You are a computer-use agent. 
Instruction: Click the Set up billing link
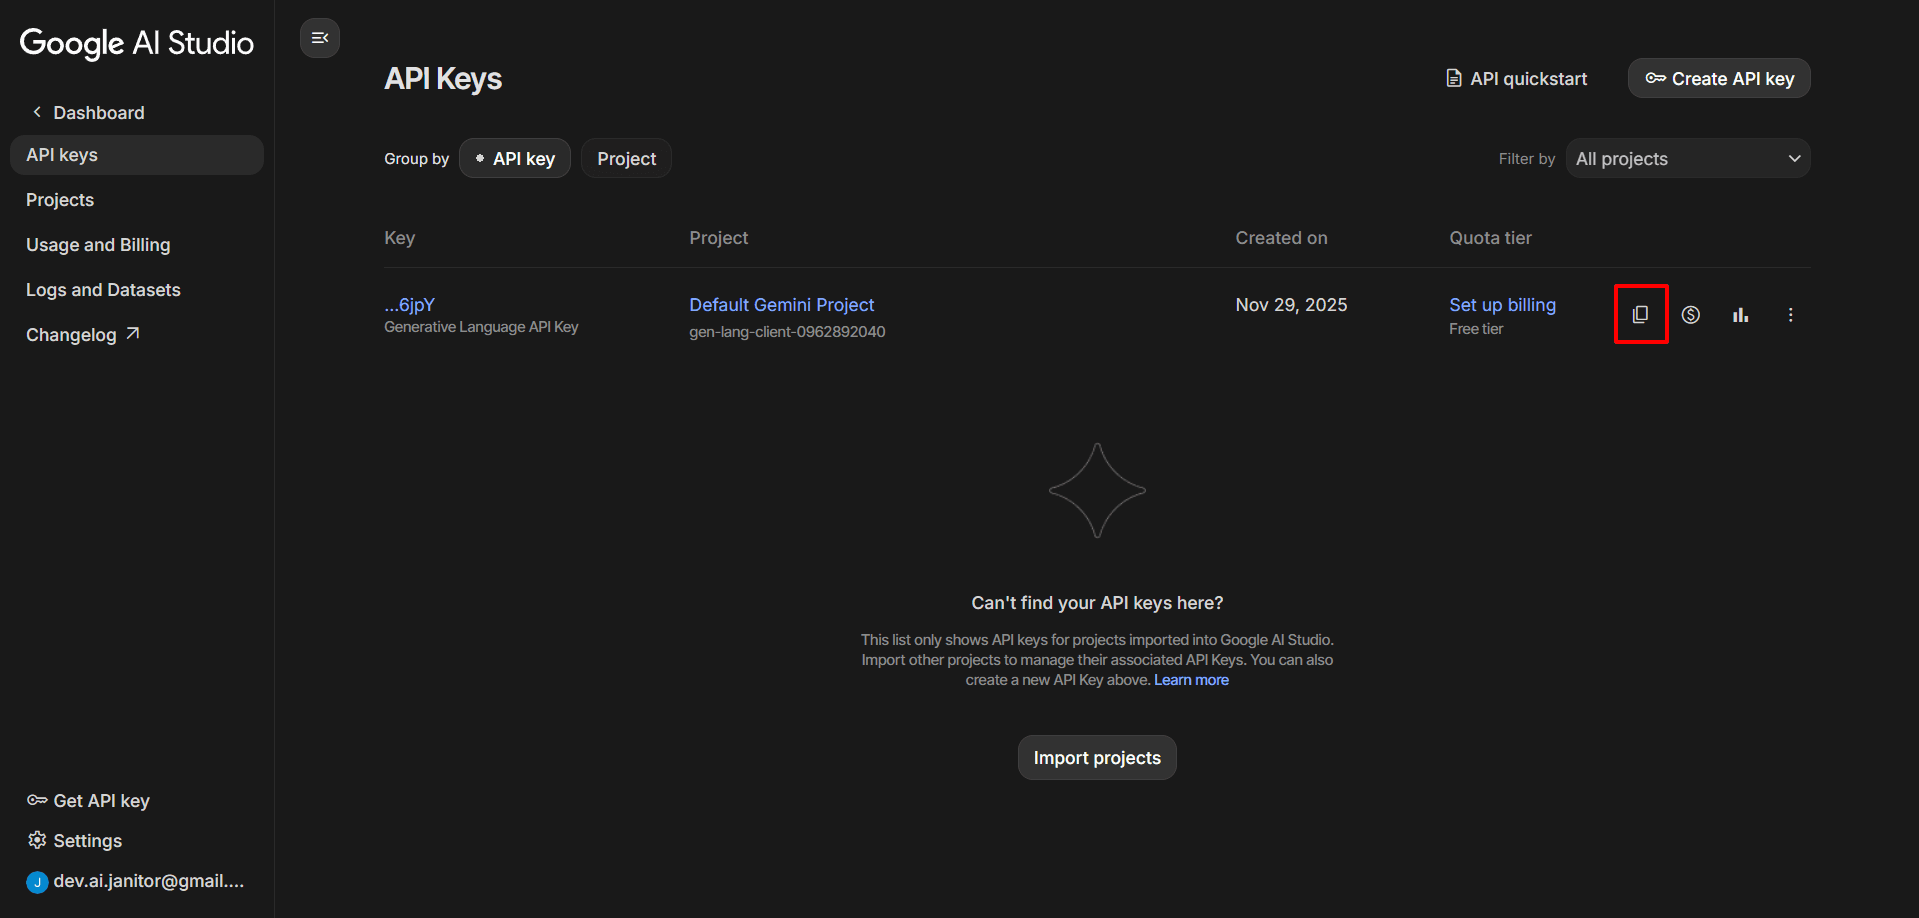click(1502, 305)
